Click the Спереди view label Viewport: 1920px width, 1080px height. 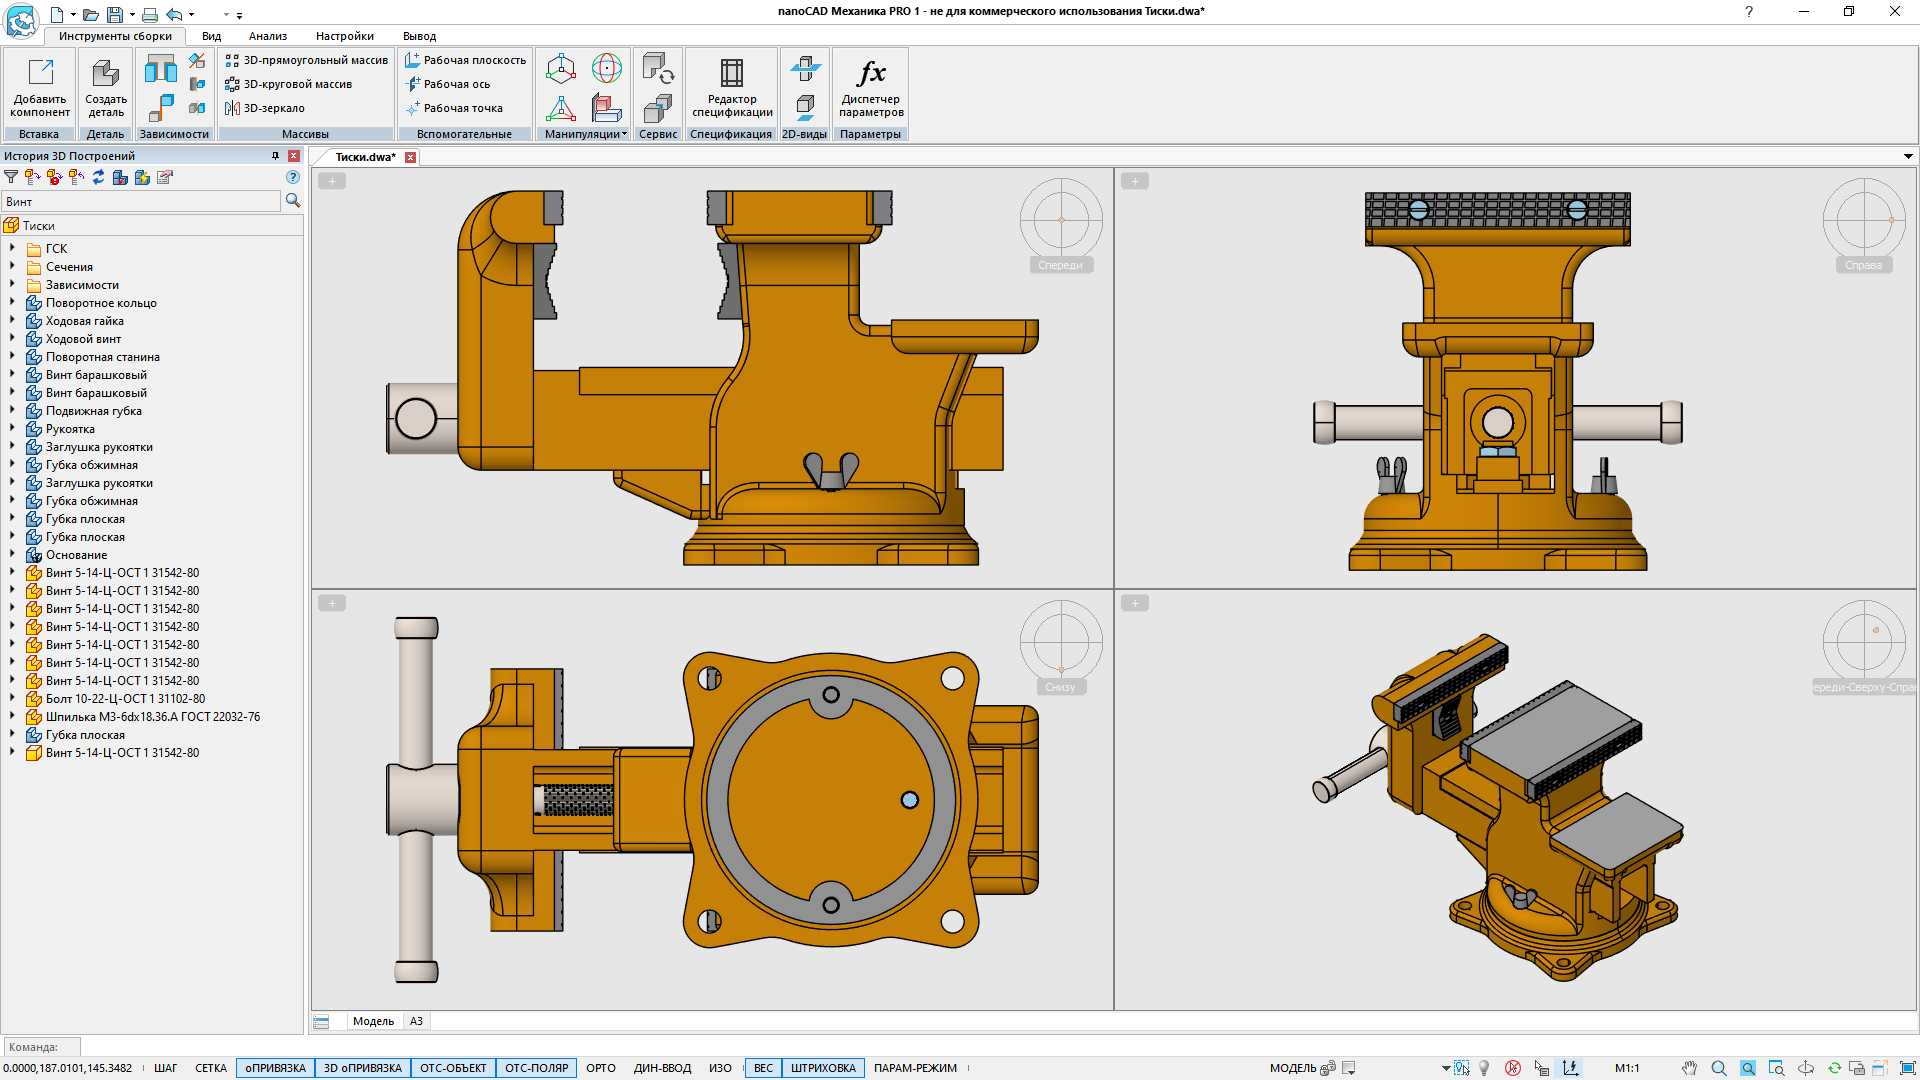pyautogui.click(x=1060, y=265)
